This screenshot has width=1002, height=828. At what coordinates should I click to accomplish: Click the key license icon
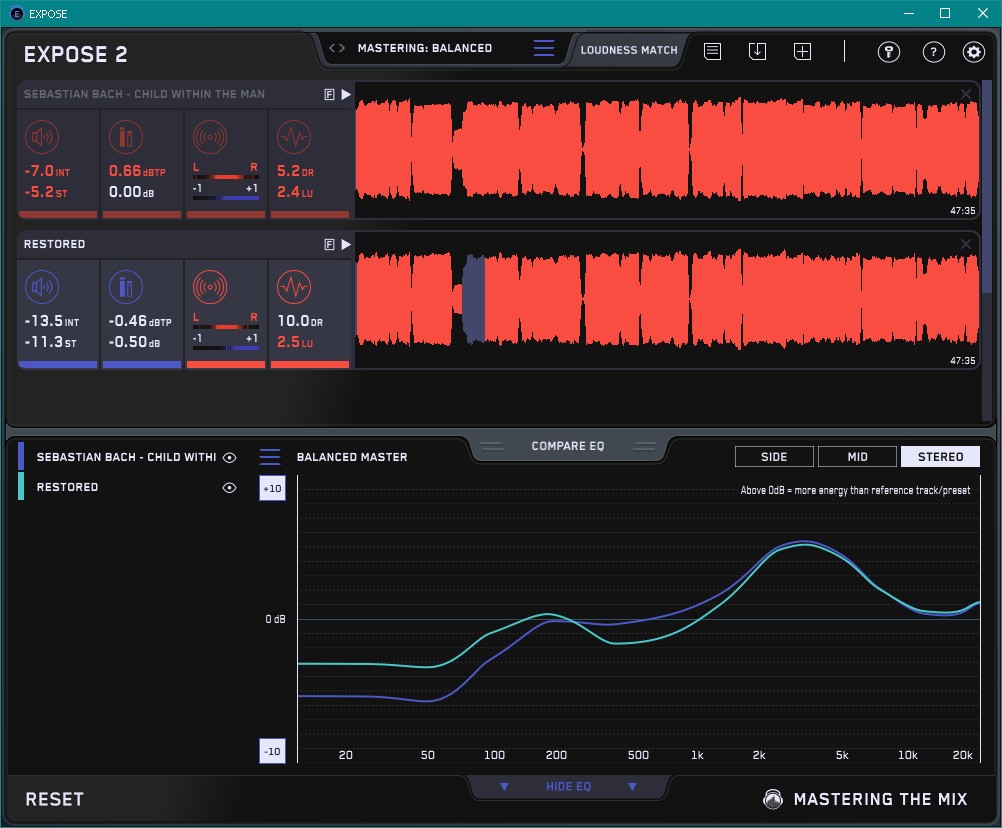888,52
